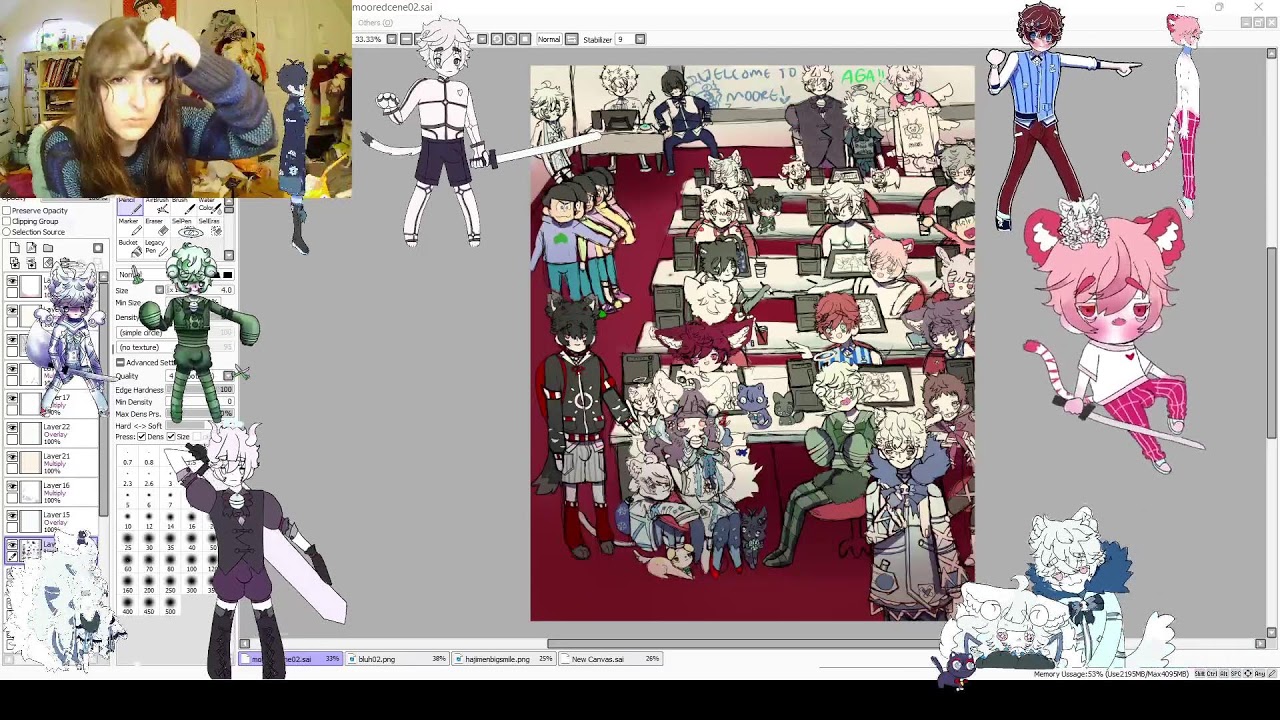Choose the 500 brush size preset
The width and height of the screenshot is (1280, 720).
170,605
